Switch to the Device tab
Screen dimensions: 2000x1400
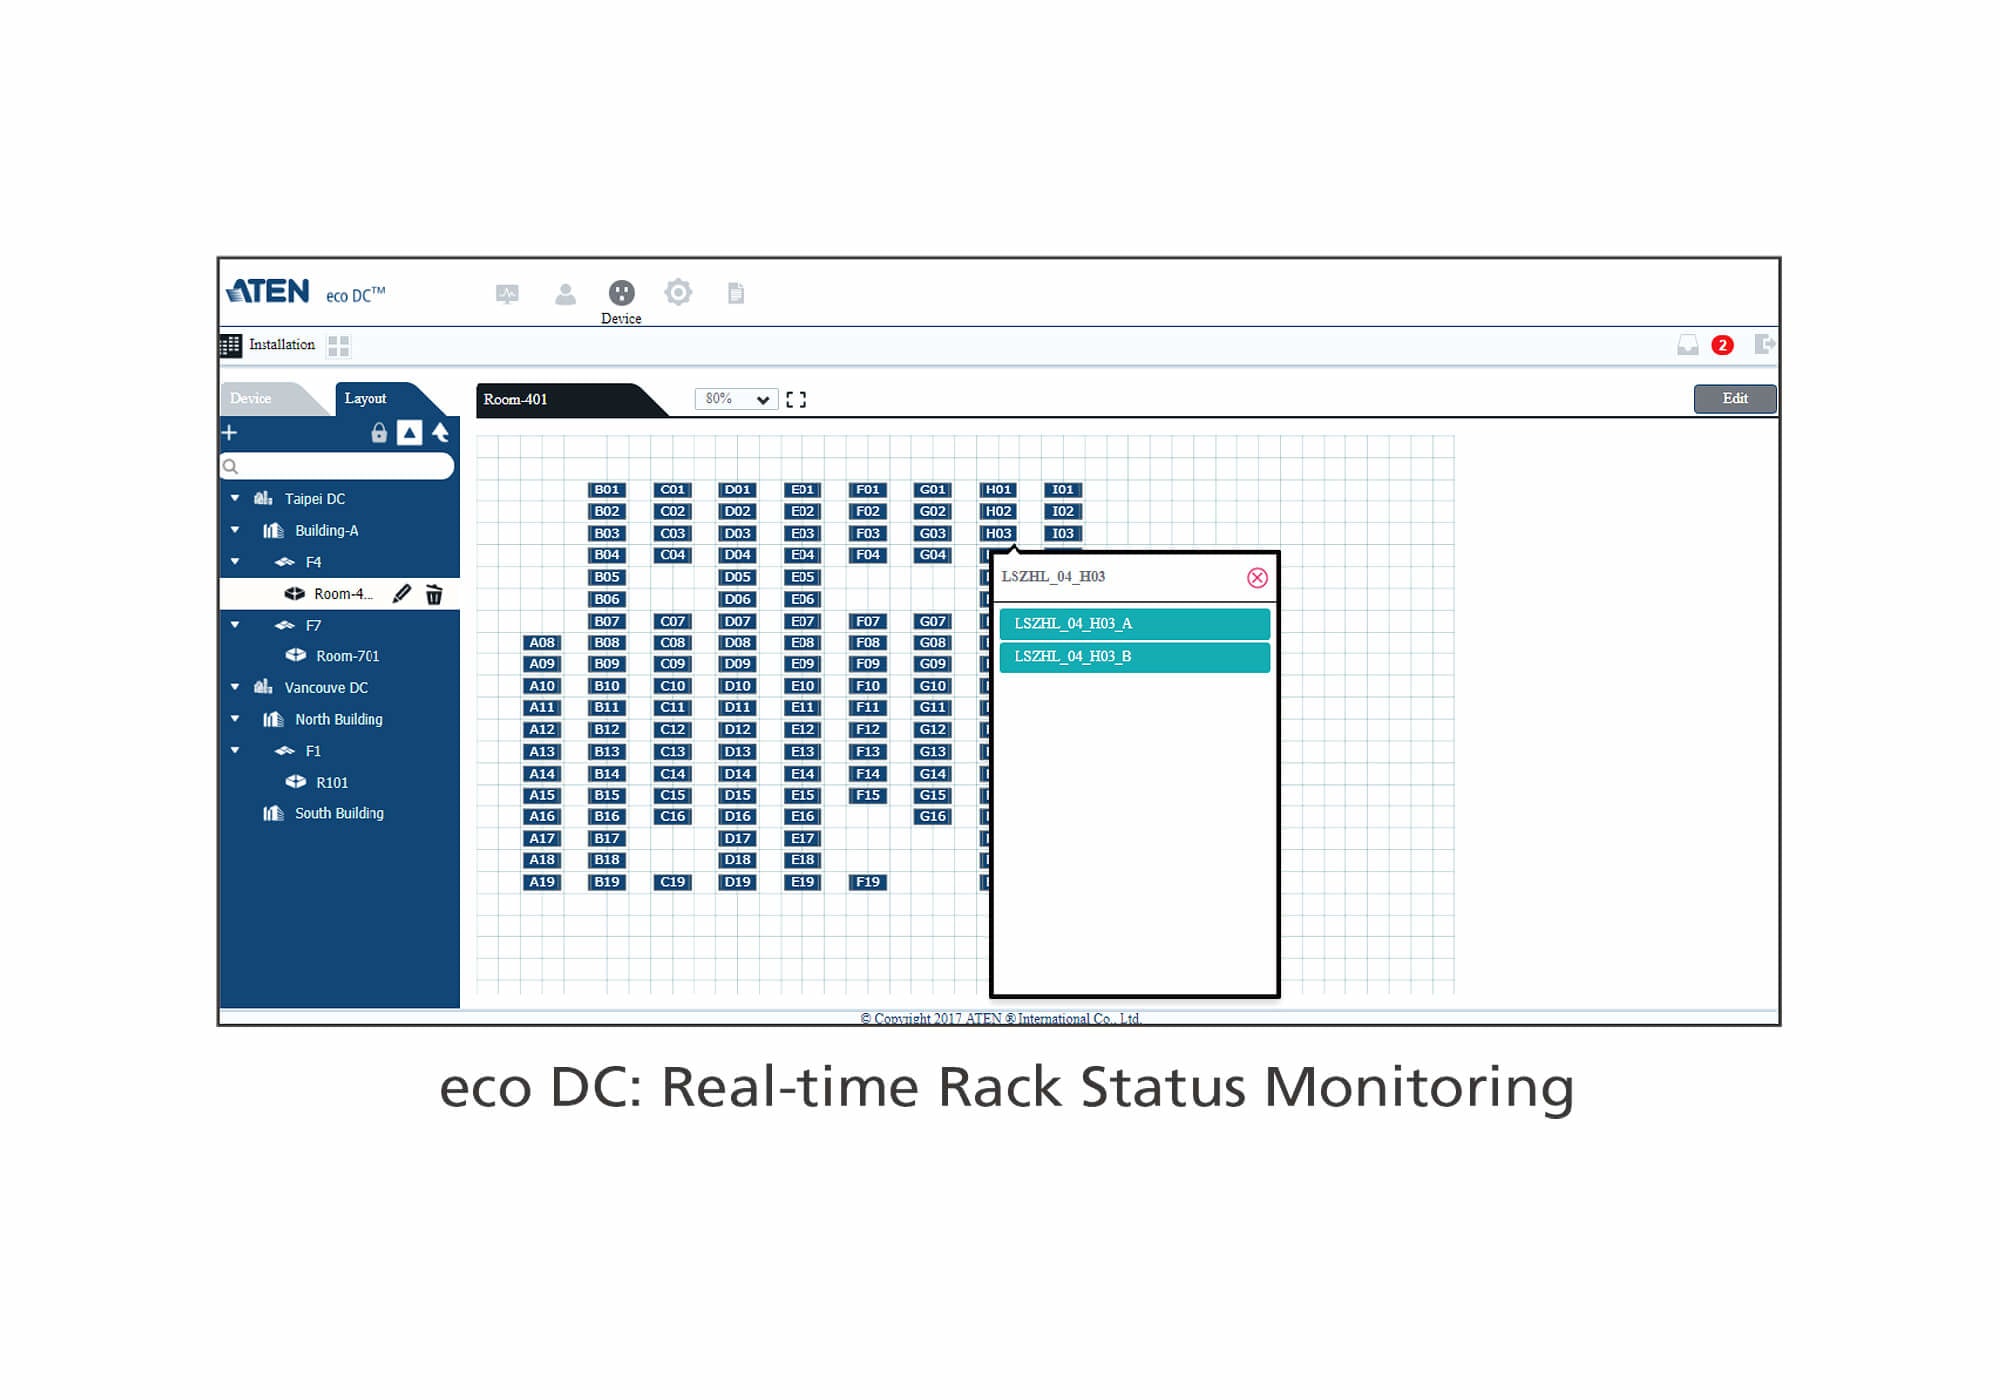pos(252,398)
